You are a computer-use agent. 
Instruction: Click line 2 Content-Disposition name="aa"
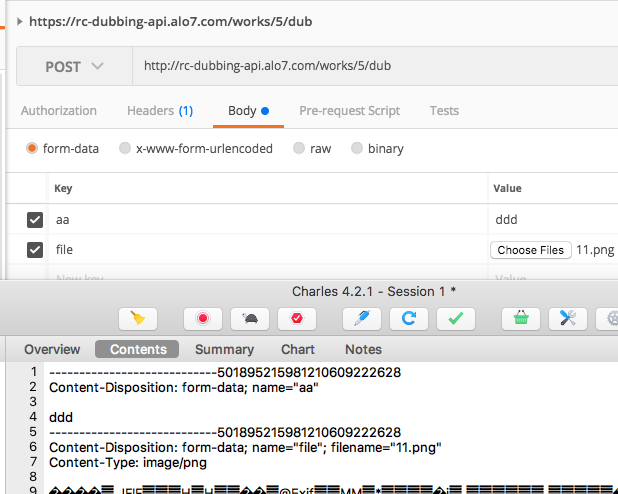(184, 388)
